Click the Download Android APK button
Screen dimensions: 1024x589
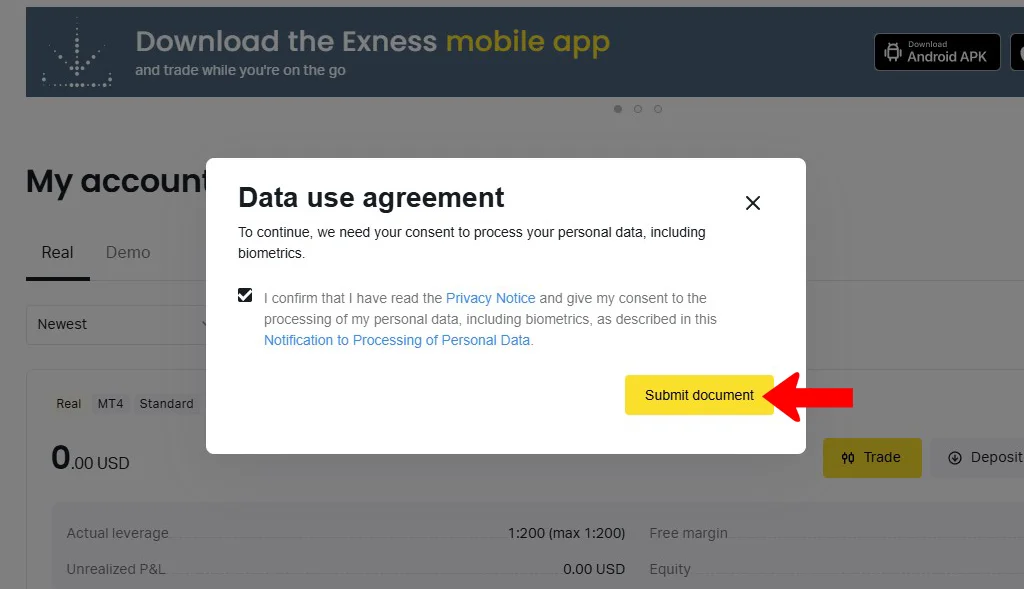click(936, 51)
